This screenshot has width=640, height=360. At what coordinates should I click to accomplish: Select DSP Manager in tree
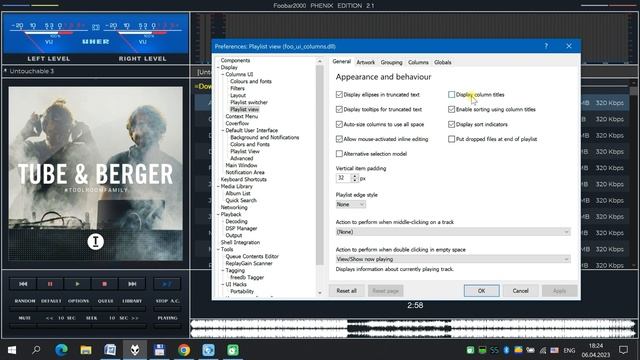coord(241,228)
